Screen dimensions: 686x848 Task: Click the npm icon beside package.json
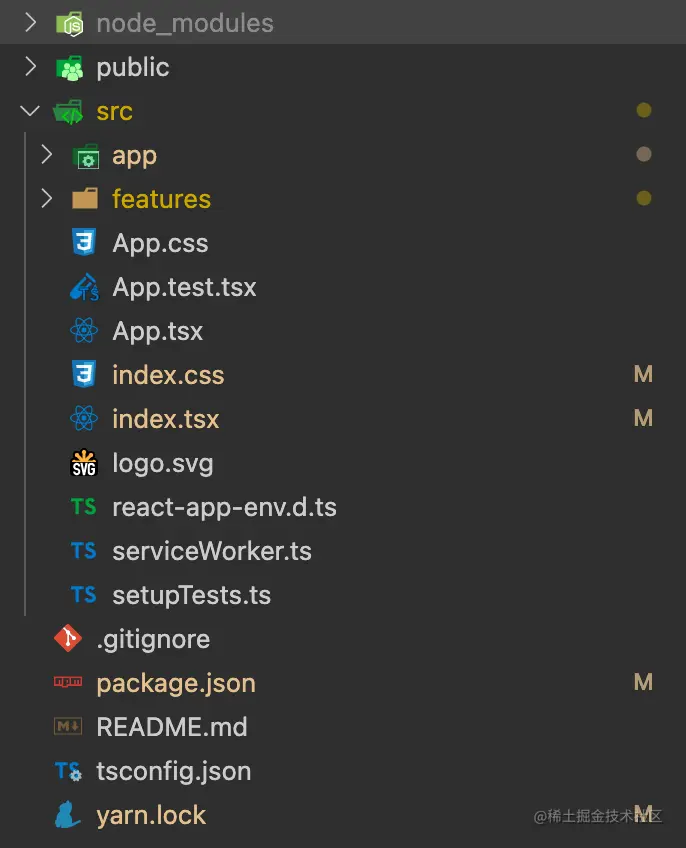click(x=68, y=683)
